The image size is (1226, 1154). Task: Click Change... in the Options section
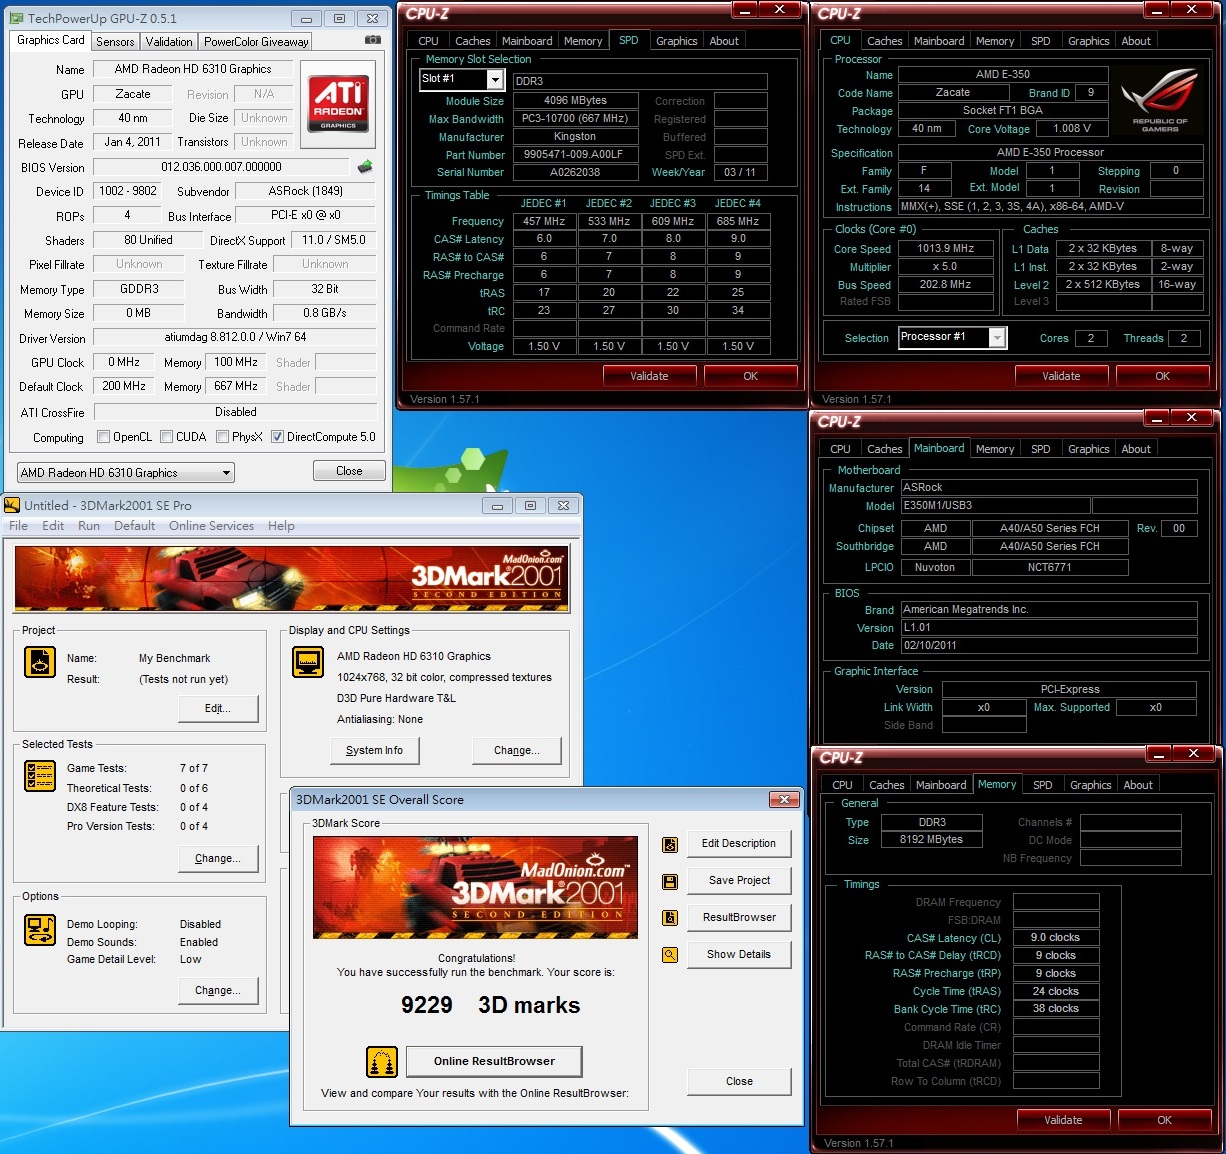point(217,990)
